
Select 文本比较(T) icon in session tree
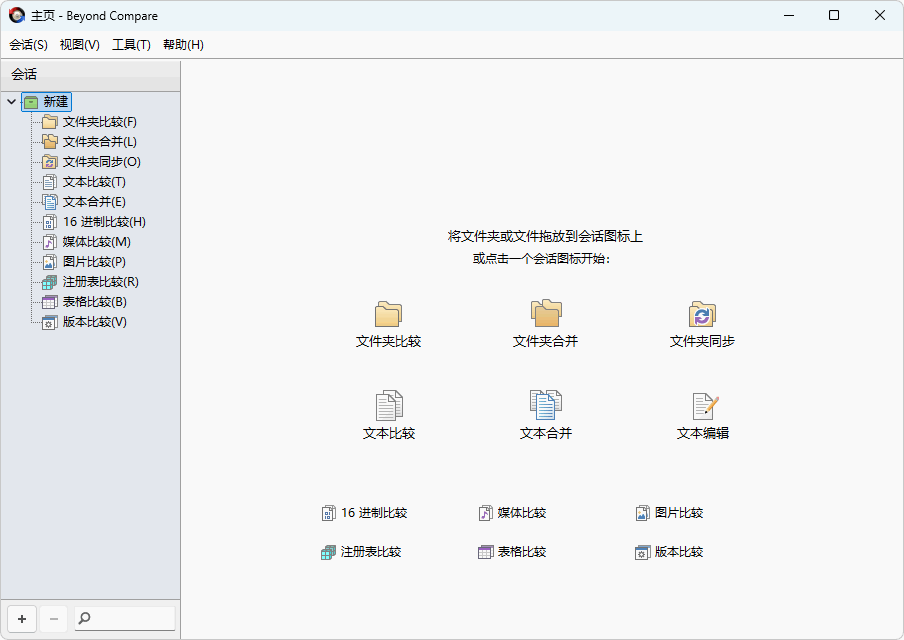tap(50, 182)
